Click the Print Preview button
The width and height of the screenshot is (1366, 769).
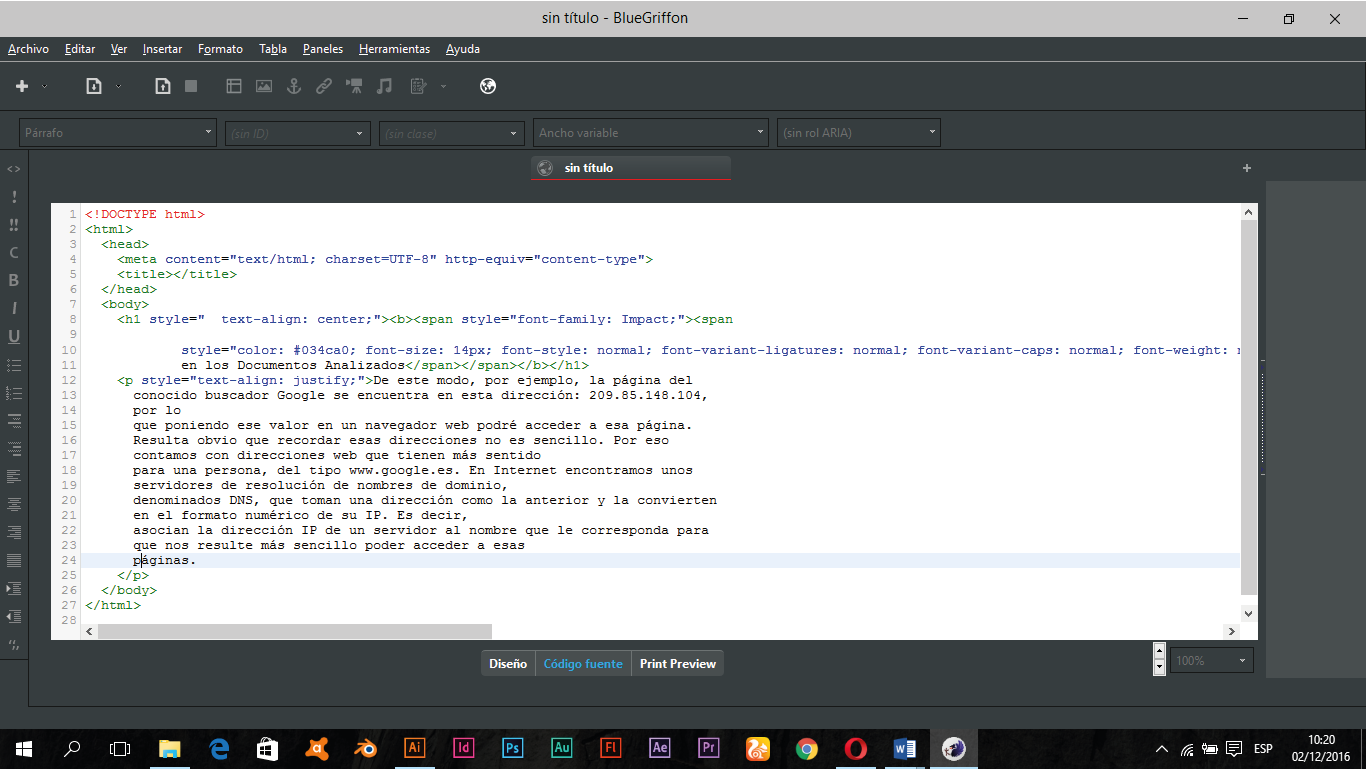pos(677,664)
